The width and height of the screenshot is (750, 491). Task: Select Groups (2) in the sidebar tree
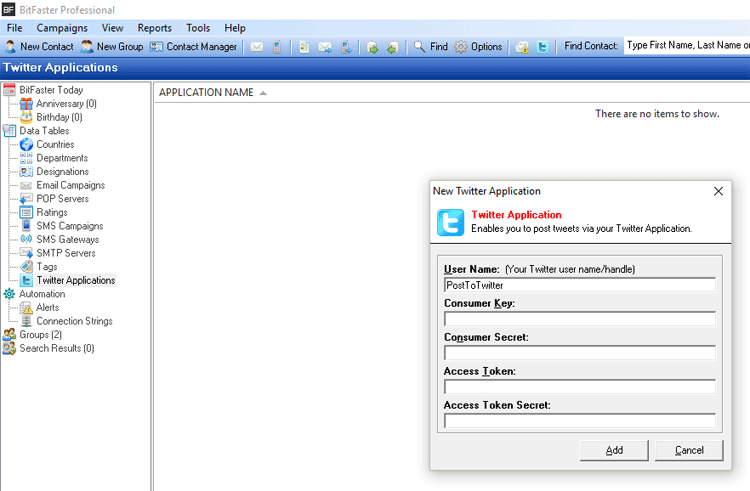click(x=41, y=335)
